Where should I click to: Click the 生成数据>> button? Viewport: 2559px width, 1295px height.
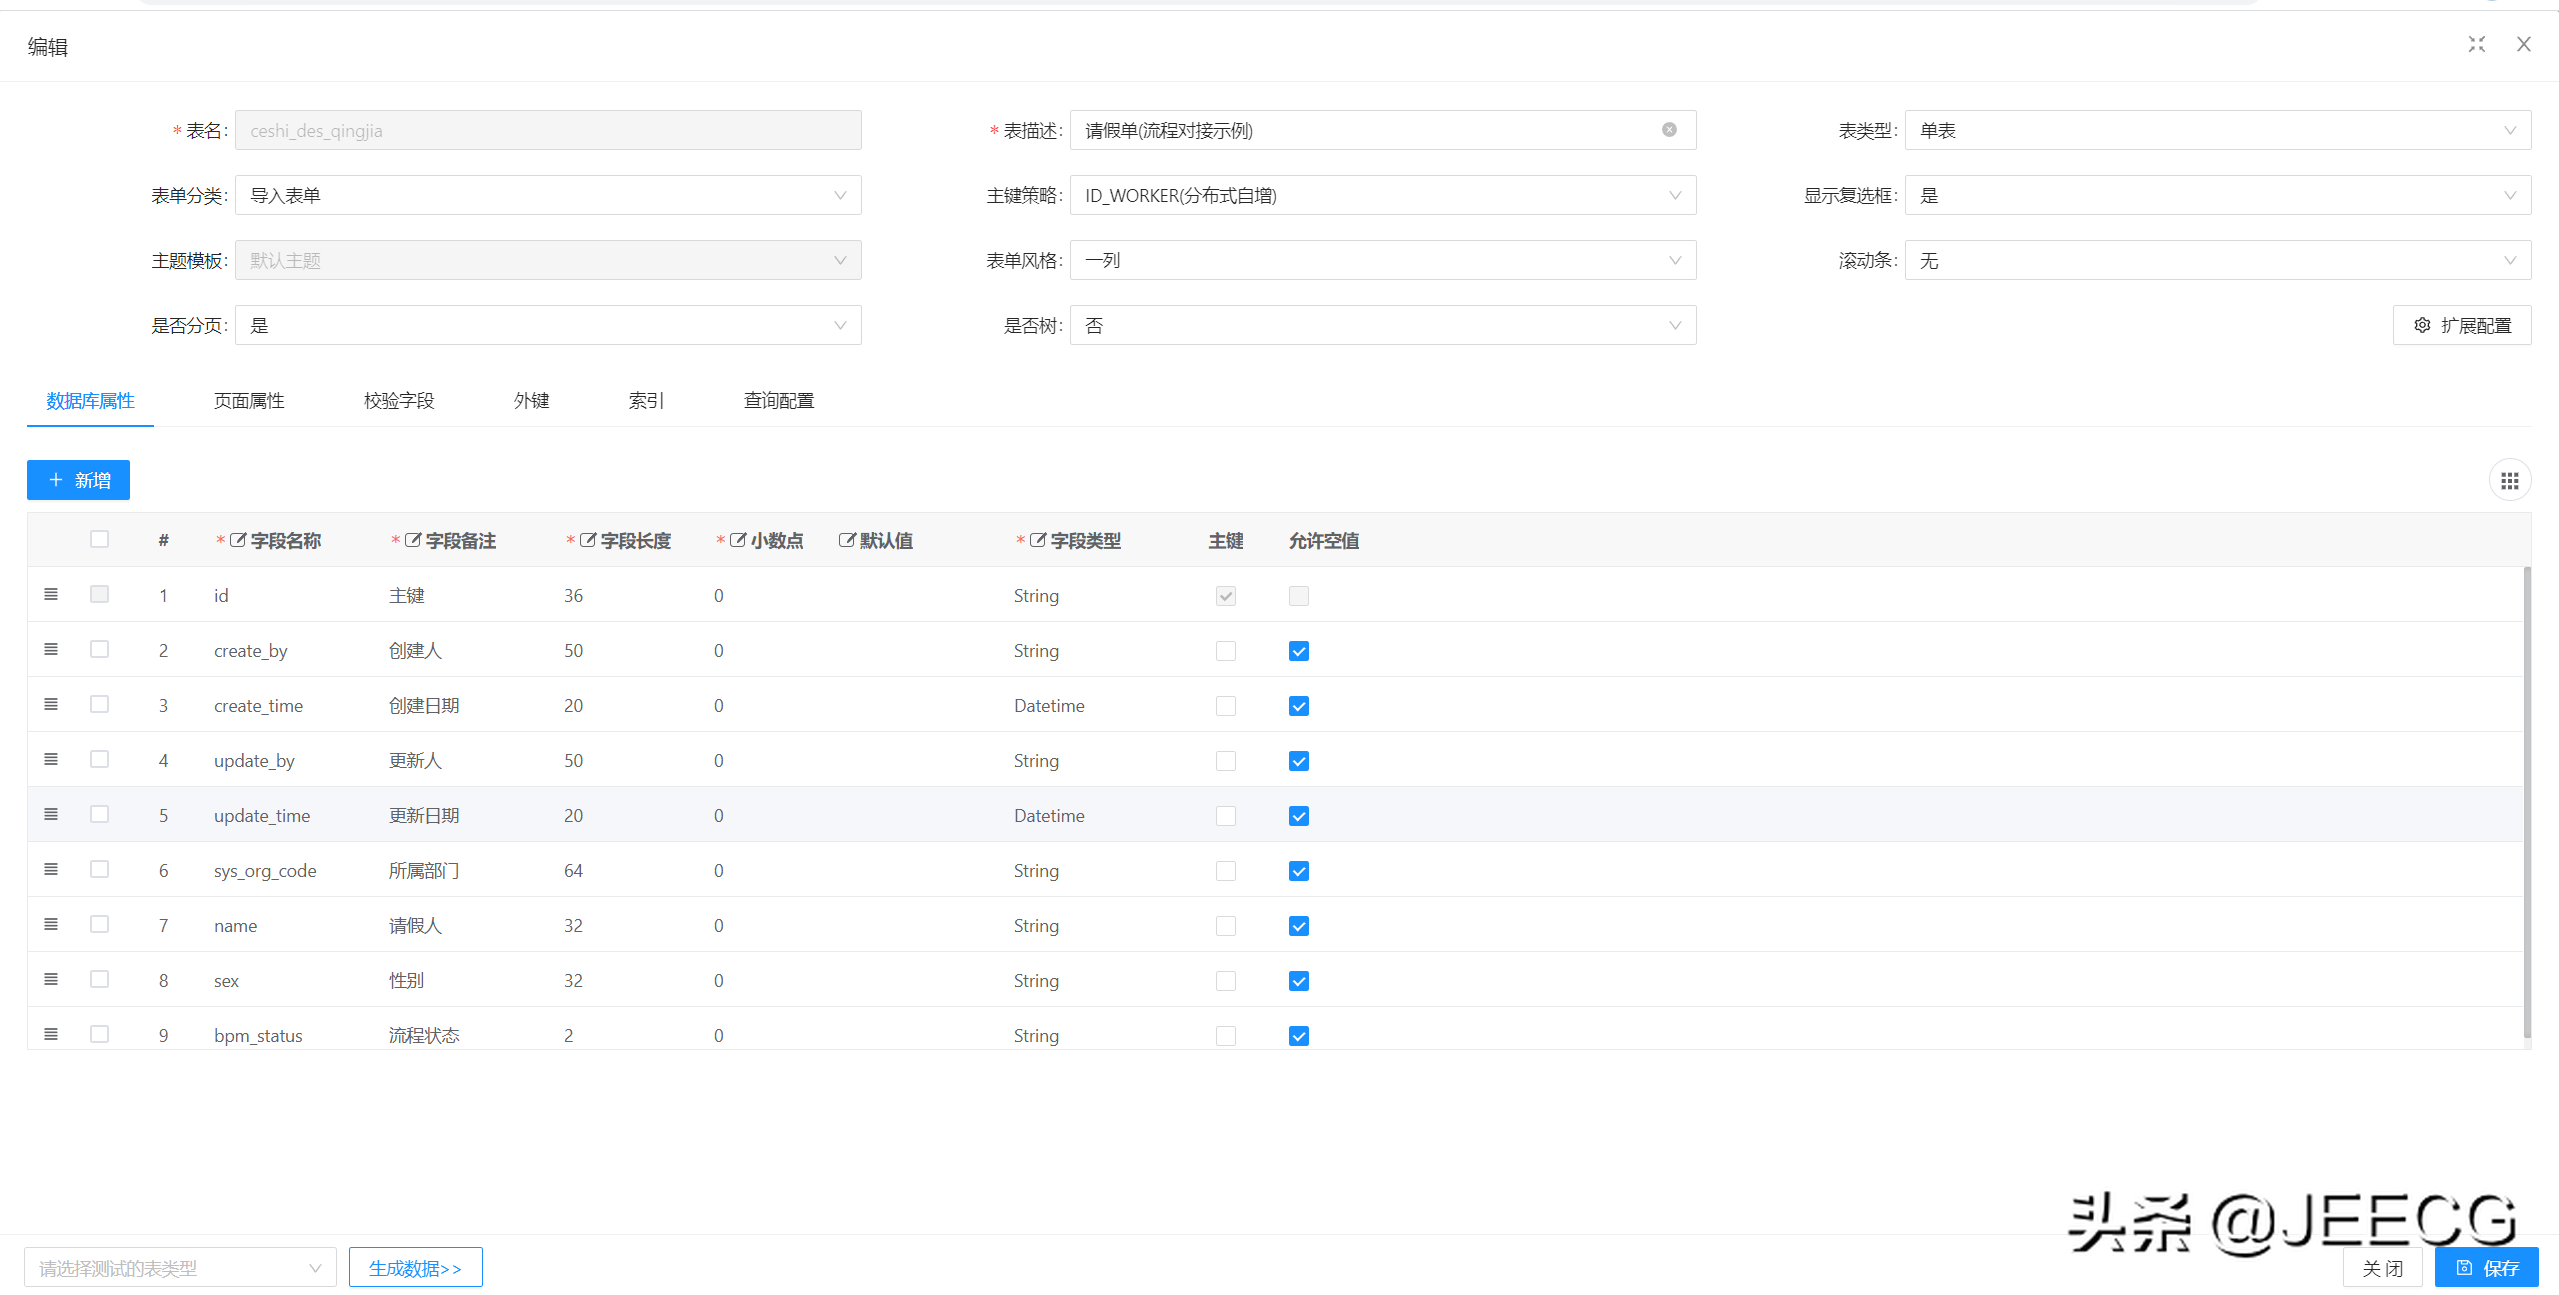coord(415,1266)
